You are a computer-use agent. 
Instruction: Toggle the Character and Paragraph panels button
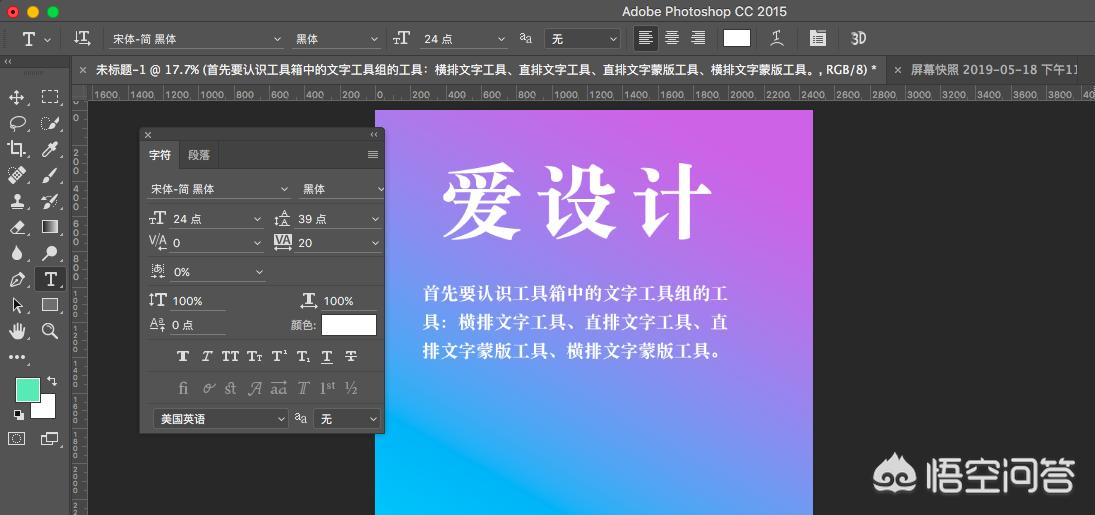click(818, 38)
